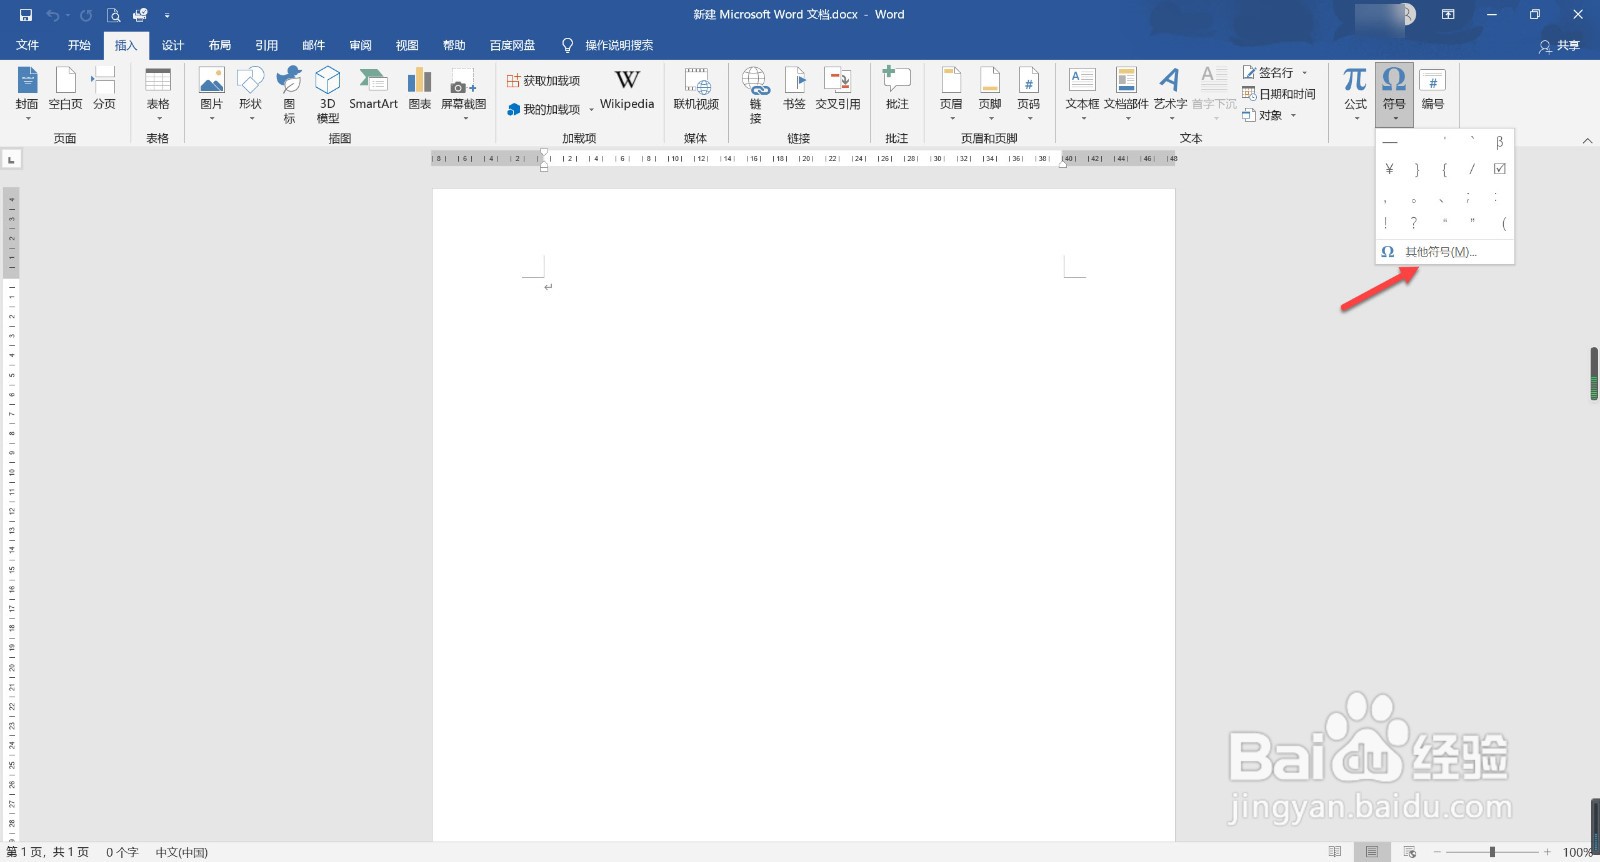Click the quick print icon in the title bar
1600x862 pixels.
(x=140, y=15)
